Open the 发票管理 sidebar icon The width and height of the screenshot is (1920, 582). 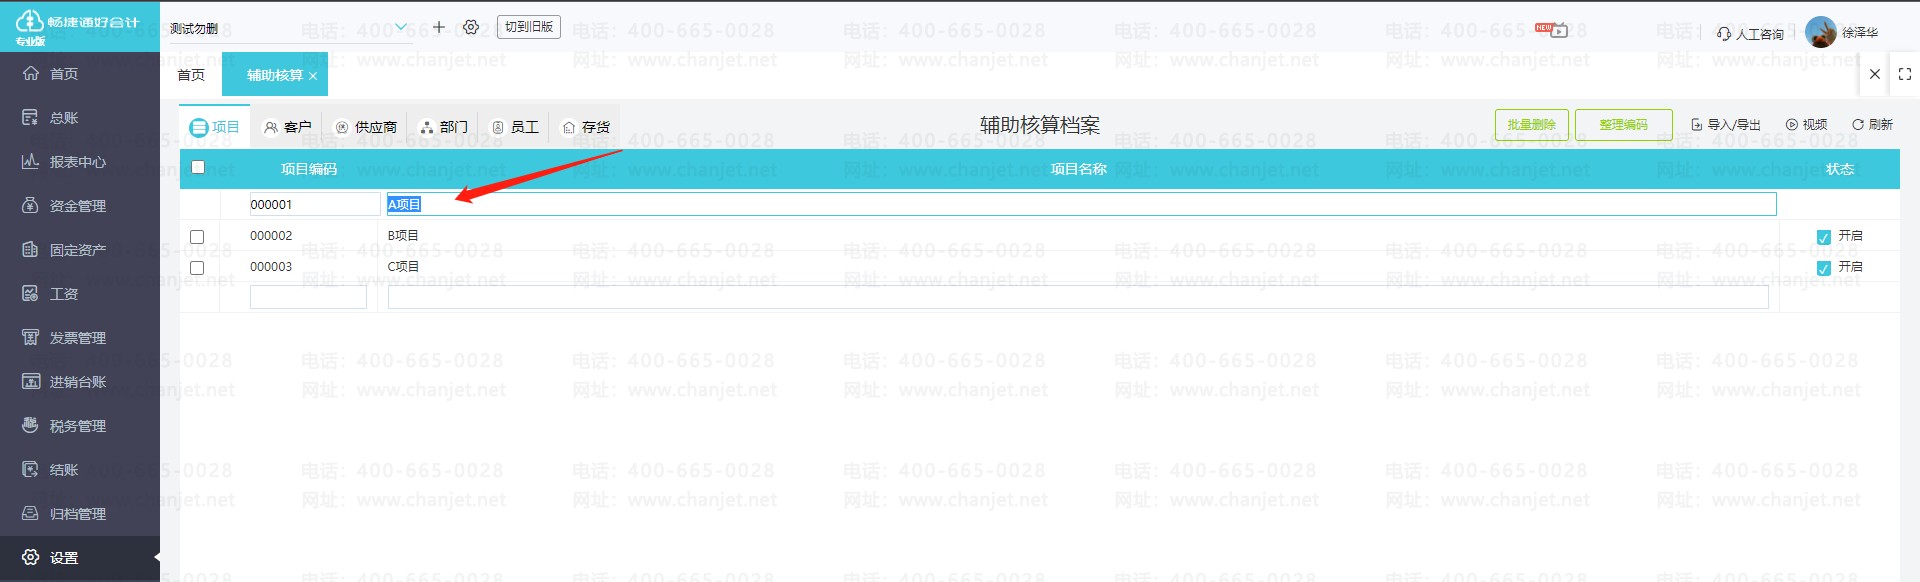pyautogui.click(x=31, y=337)
